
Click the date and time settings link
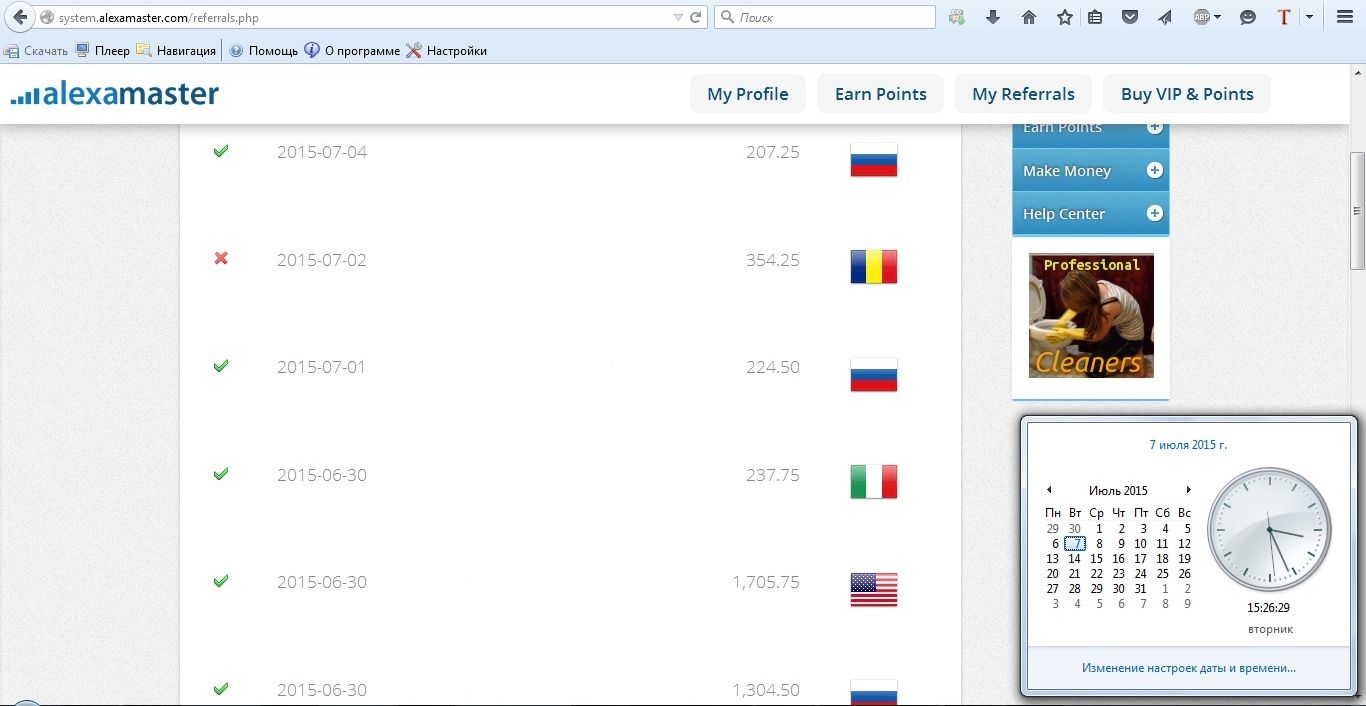coord(1188,667)
